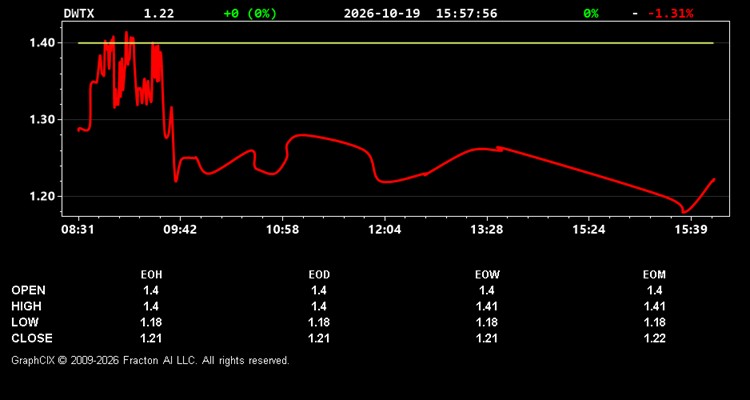Click the DWTX ticker symbol
The width and height of the screenshot is (750, 400).
click(79, 13)
